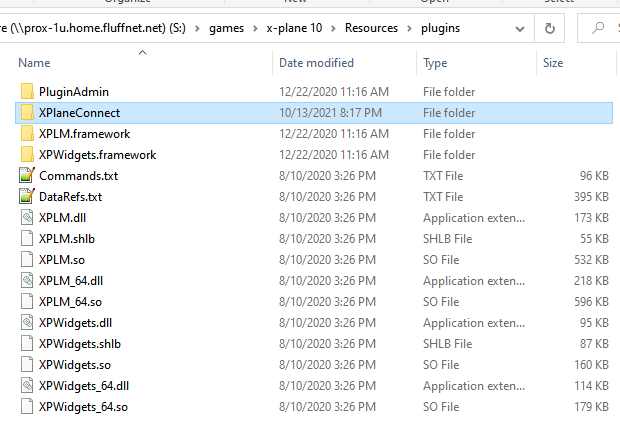Select the XPWidgets.so file name

[75, 365]
